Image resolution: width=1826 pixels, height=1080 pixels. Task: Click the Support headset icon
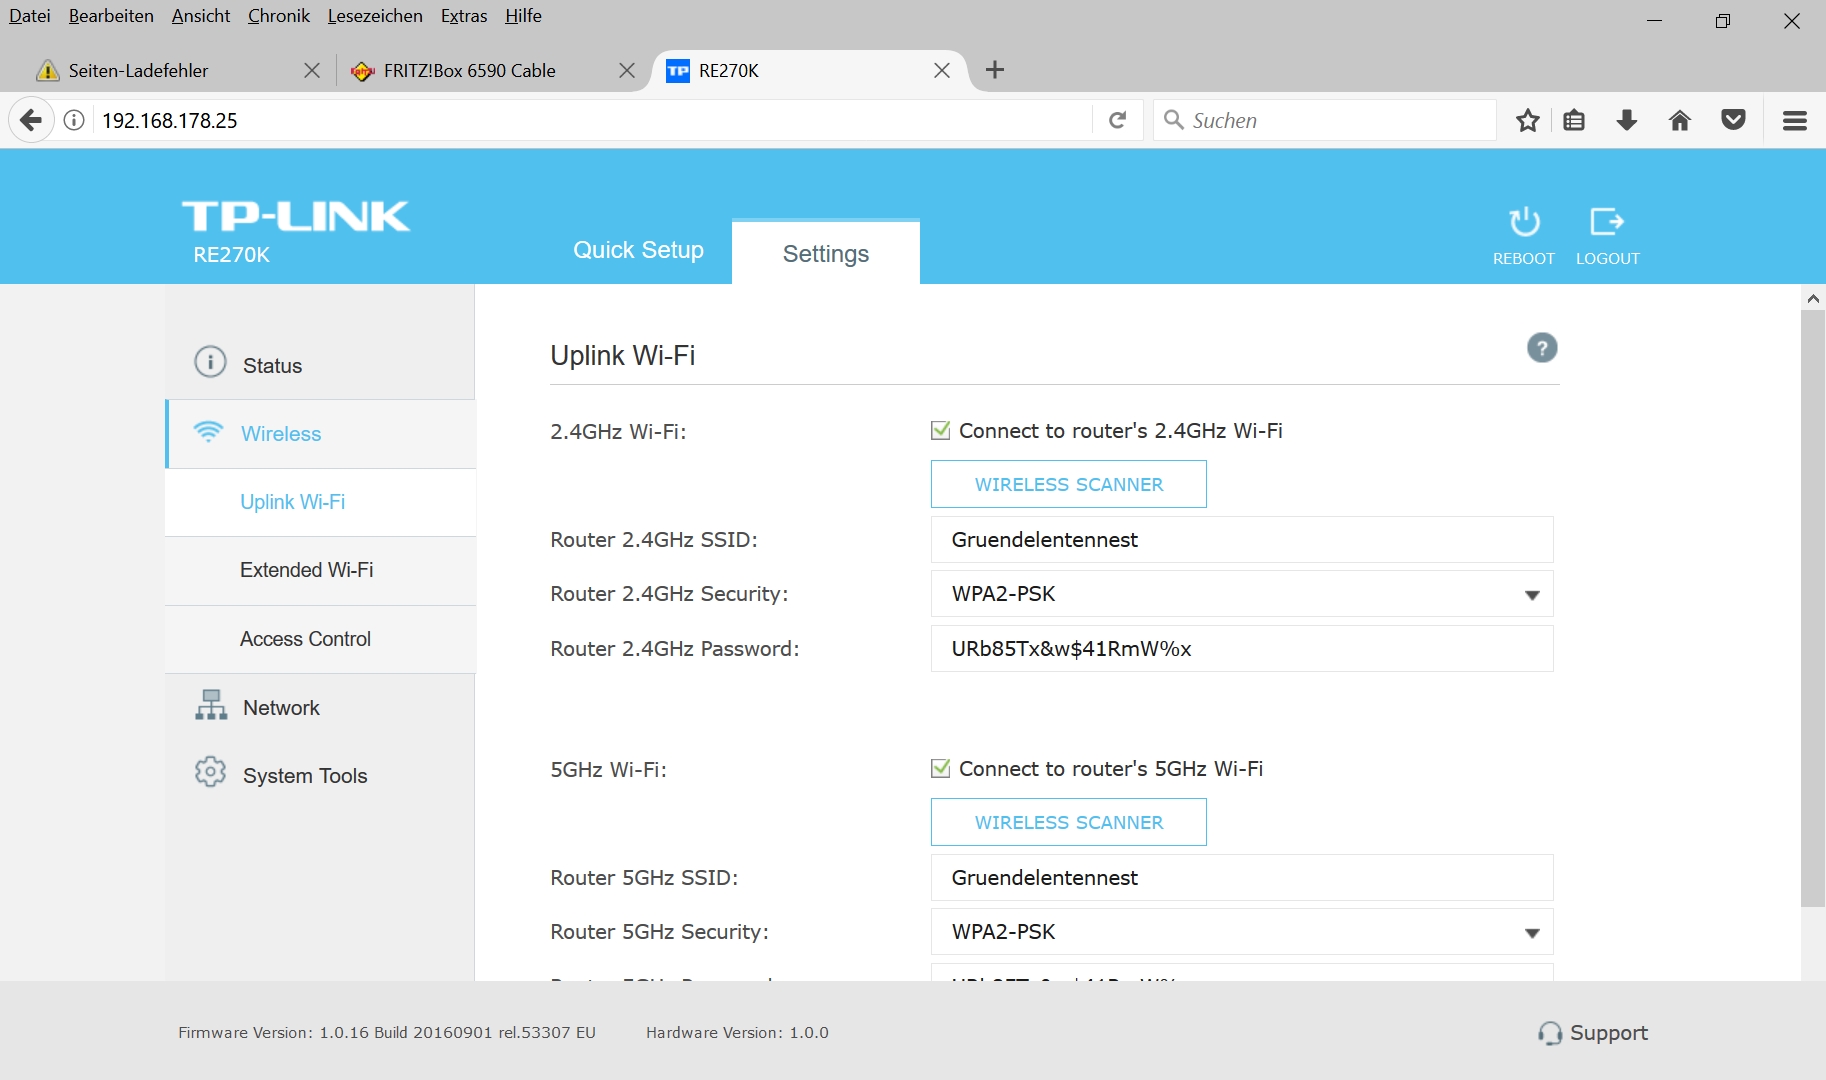pyautogui.click(x=1550, y=1033)
